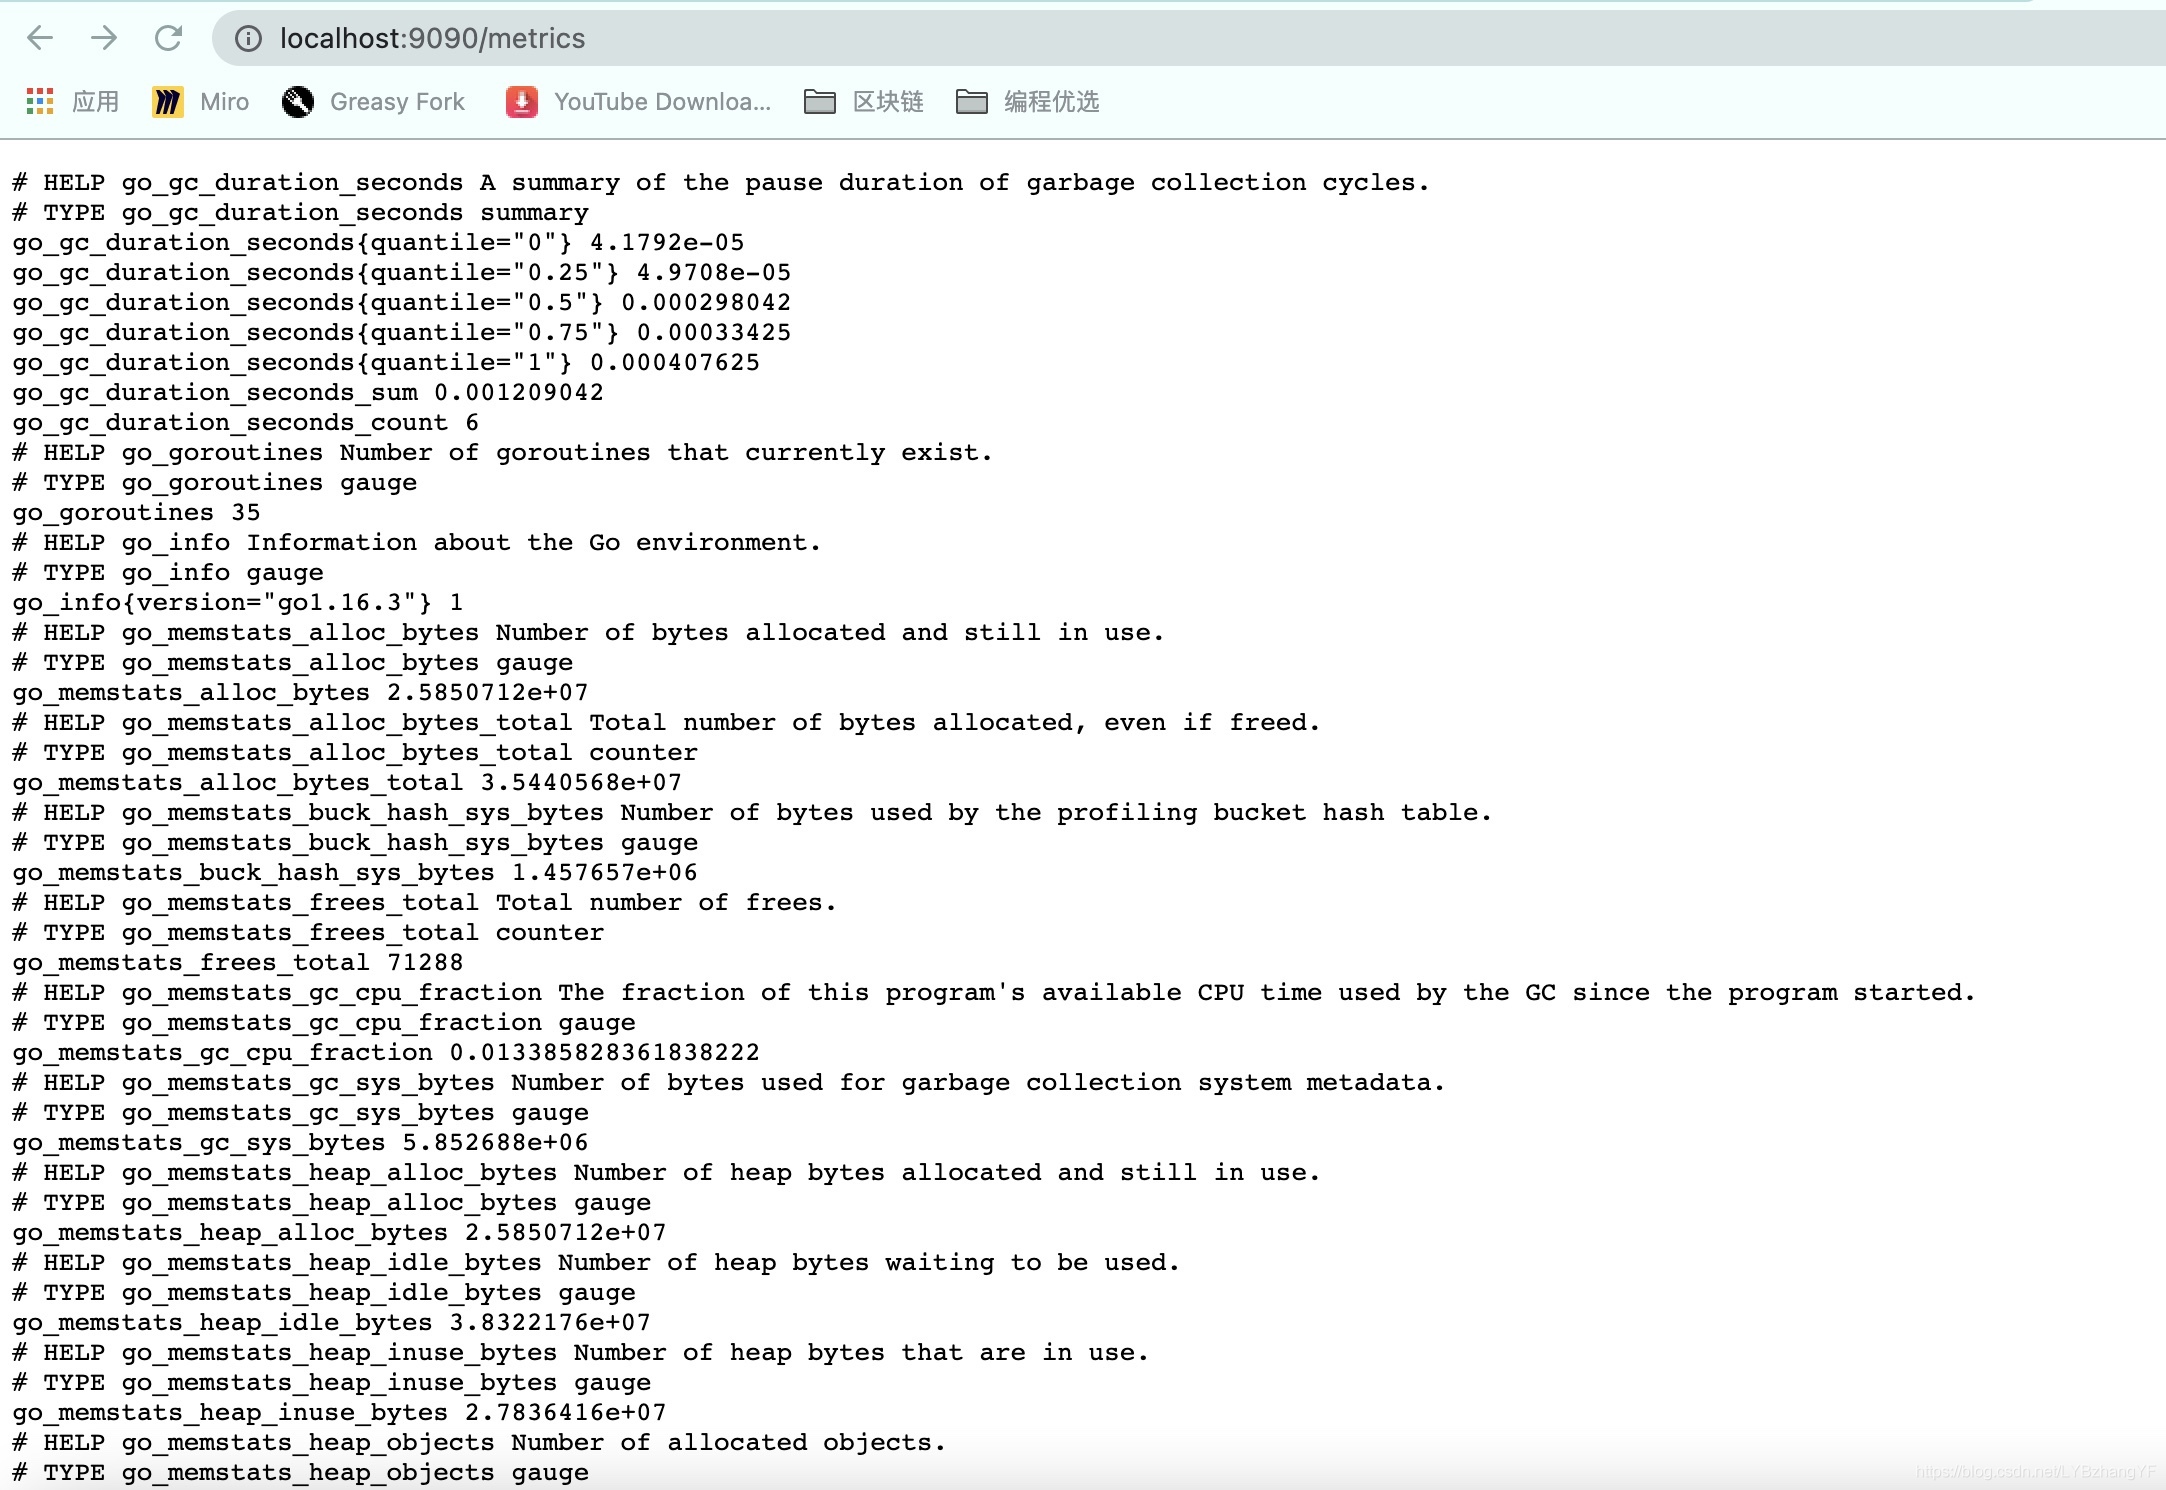This screenshot has height=1490, width=2166.
Task: Click the TYPE go_goroutines gauge line
Action: pyautogui.click(x=214, y=483)
